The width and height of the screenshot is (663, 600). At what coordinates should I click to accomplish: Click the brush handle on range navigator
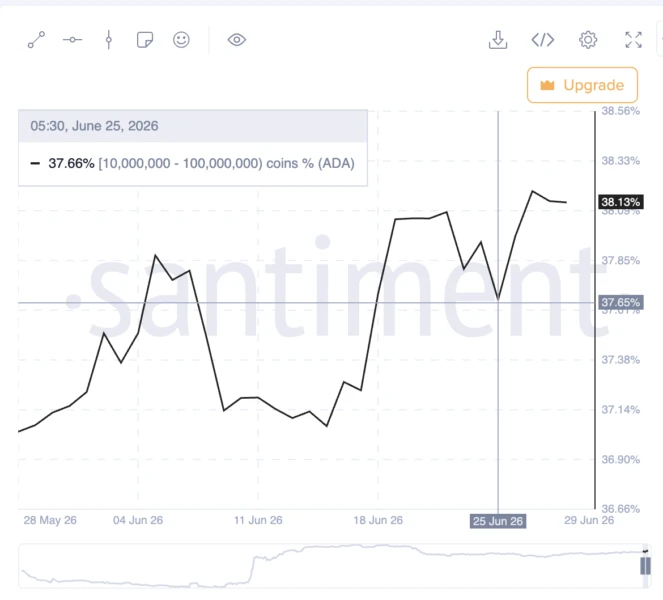point(645,566)
